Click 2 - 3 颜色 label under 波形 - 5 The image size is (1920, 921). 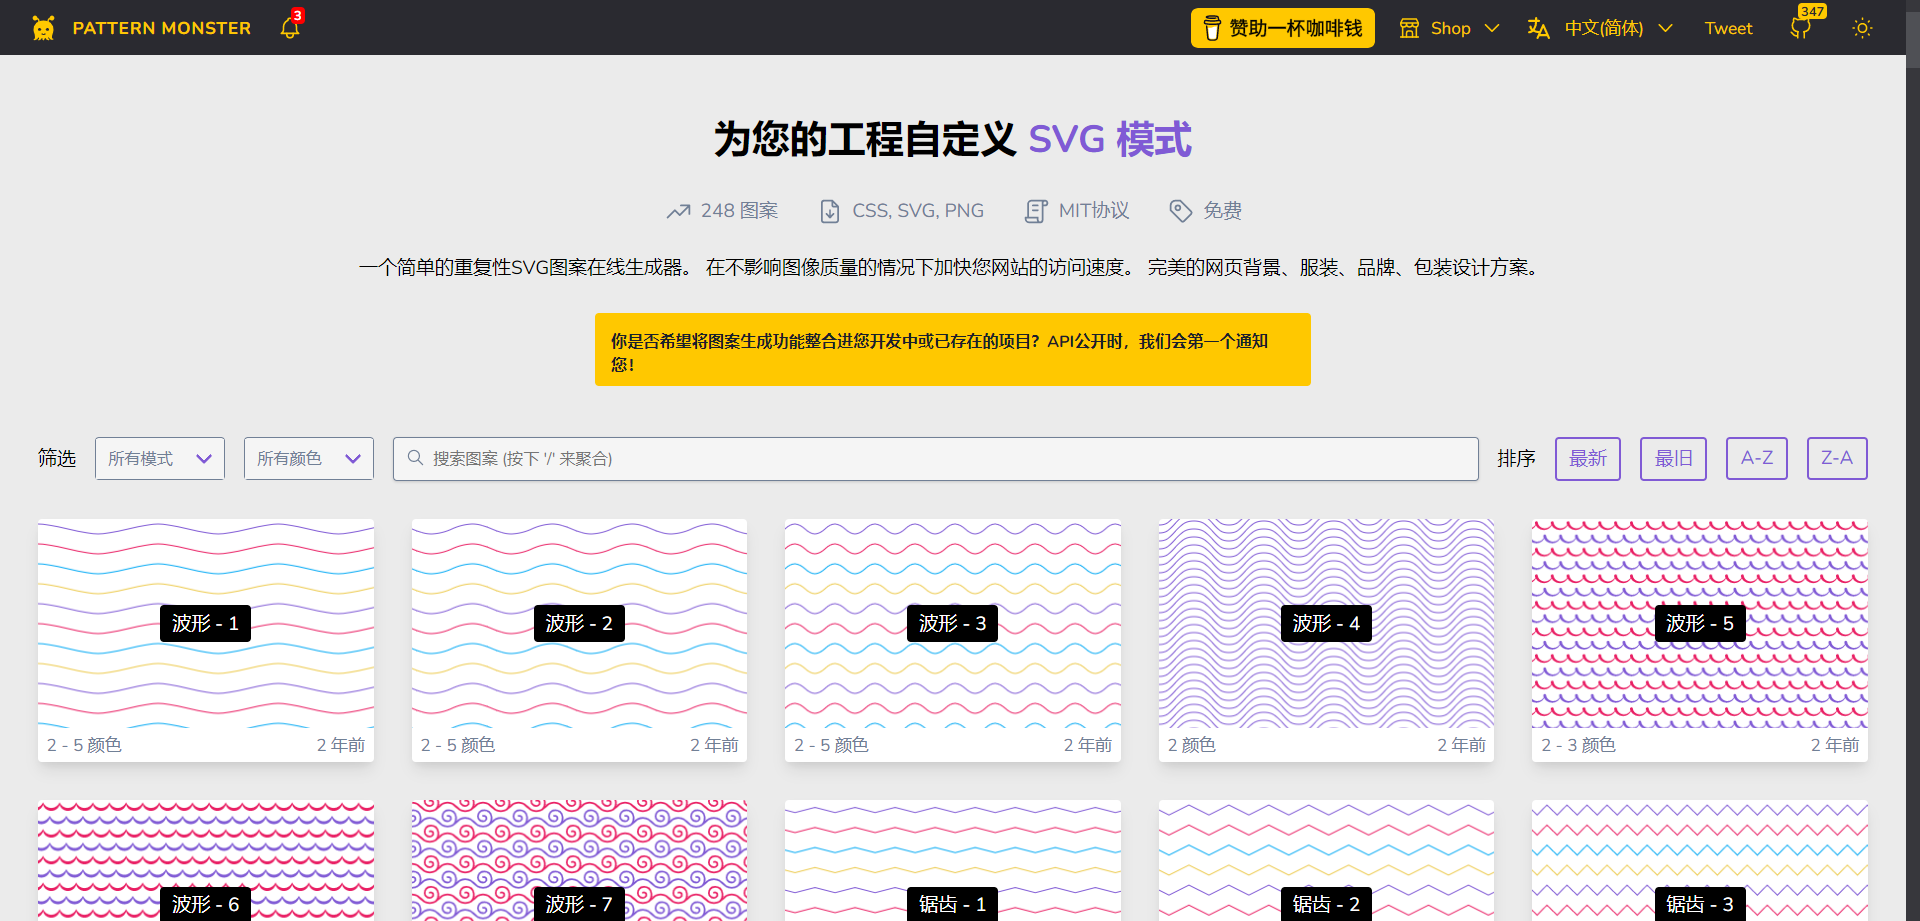pos(1578,745)
